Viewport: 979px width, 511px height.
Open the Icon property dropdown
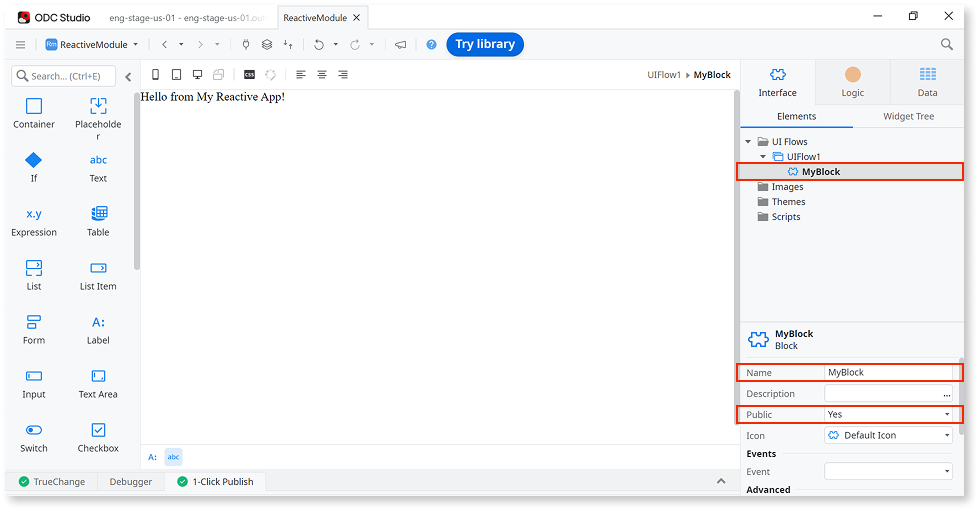(888, 435)
